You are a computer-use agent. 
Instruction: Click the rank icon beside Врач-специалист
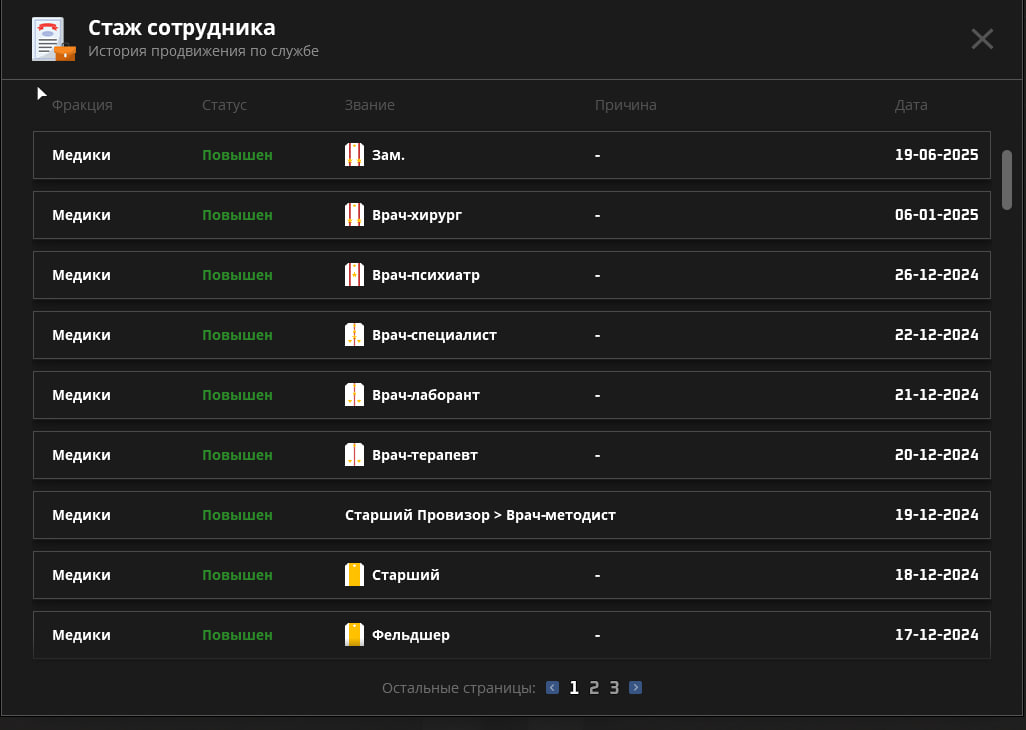coord(354,334)
